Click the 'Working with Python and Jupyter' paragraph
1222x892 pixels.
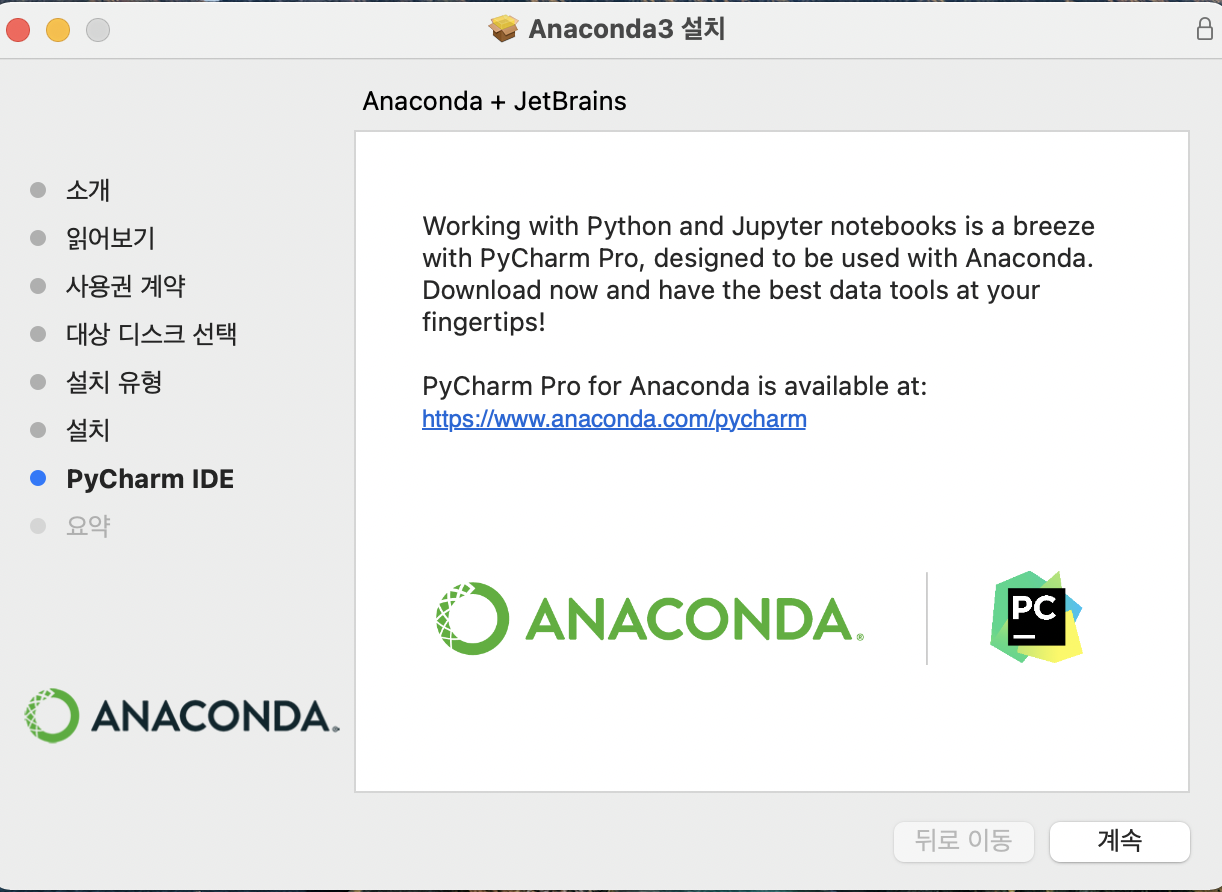pyautogui.click(x=759, y=274)
